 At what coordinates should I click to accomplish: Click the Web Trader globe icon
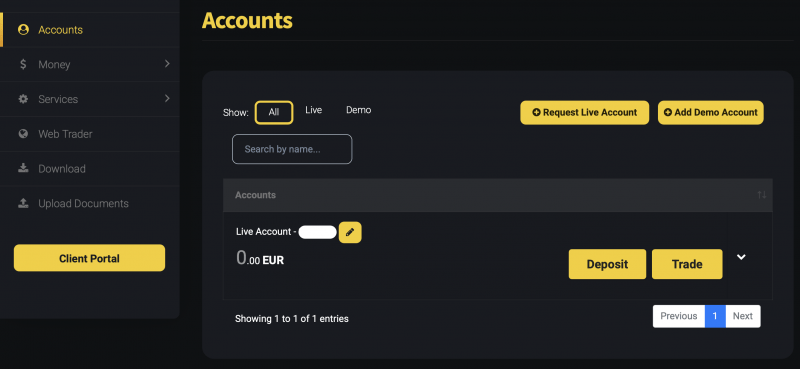tap(23, 134)
